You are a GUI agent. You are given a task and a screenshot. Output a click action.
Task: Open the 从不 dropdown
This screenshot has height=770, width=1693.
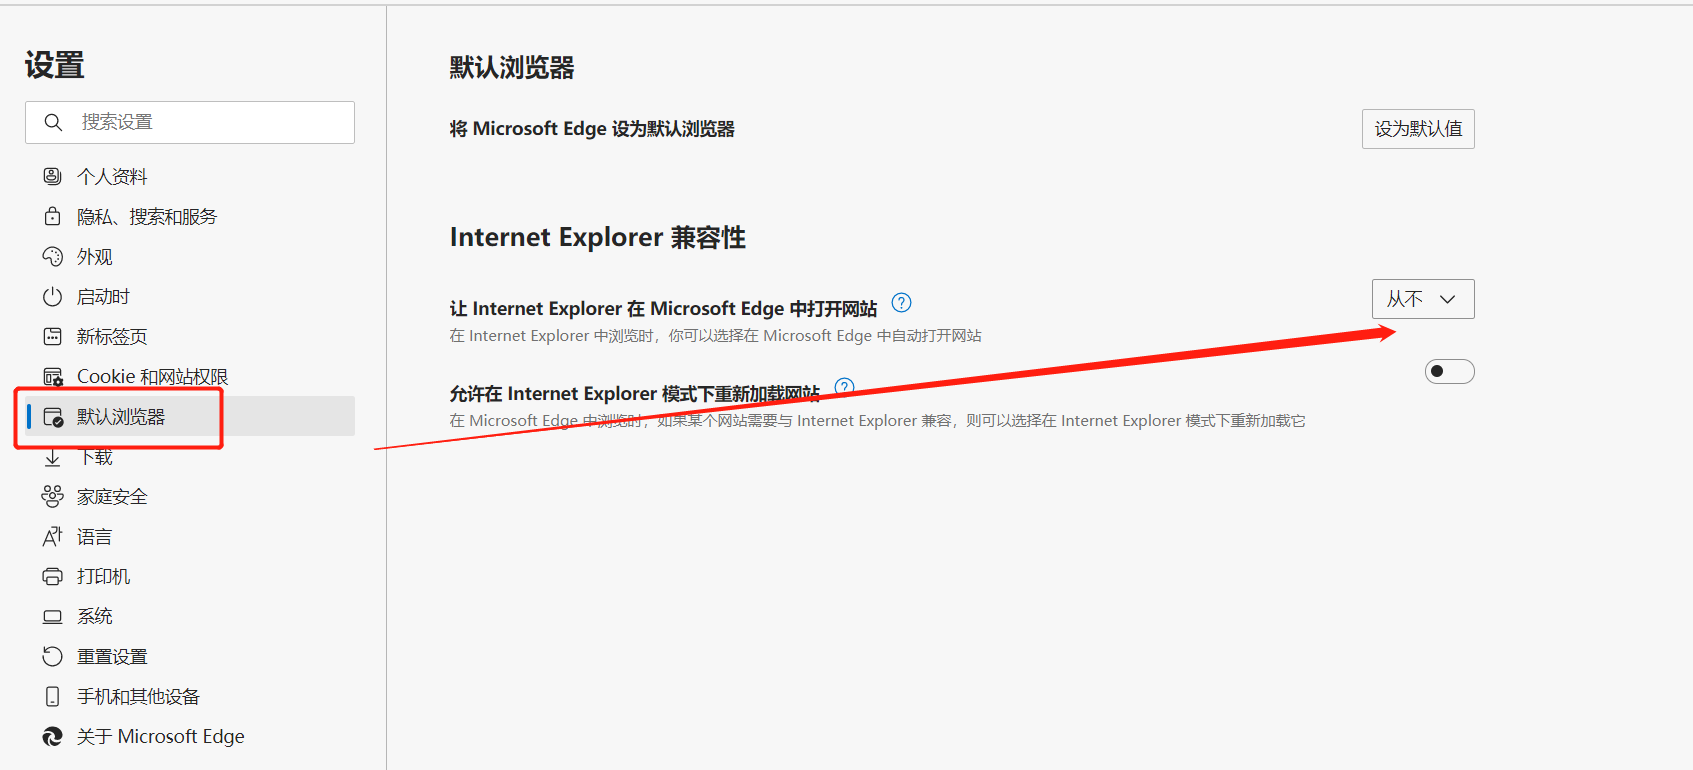(1423, 299)
